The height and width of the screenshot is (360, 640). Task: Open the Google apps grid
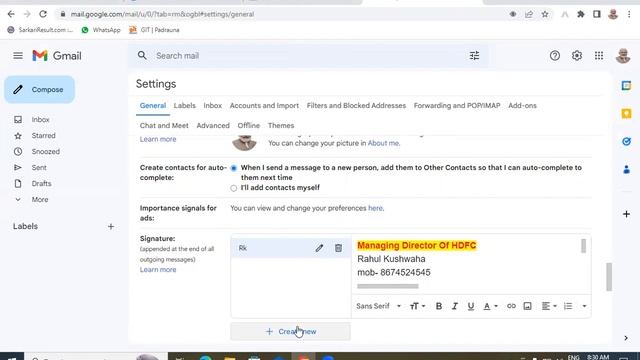click(x=599, y=56)
